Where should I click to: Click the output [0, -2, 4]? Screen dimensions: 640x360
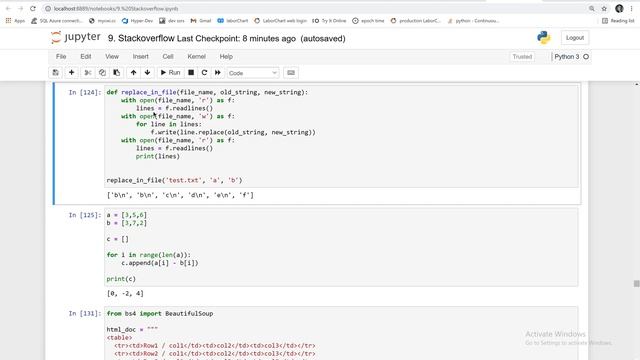pyautogui.click(x=125, y=293)
